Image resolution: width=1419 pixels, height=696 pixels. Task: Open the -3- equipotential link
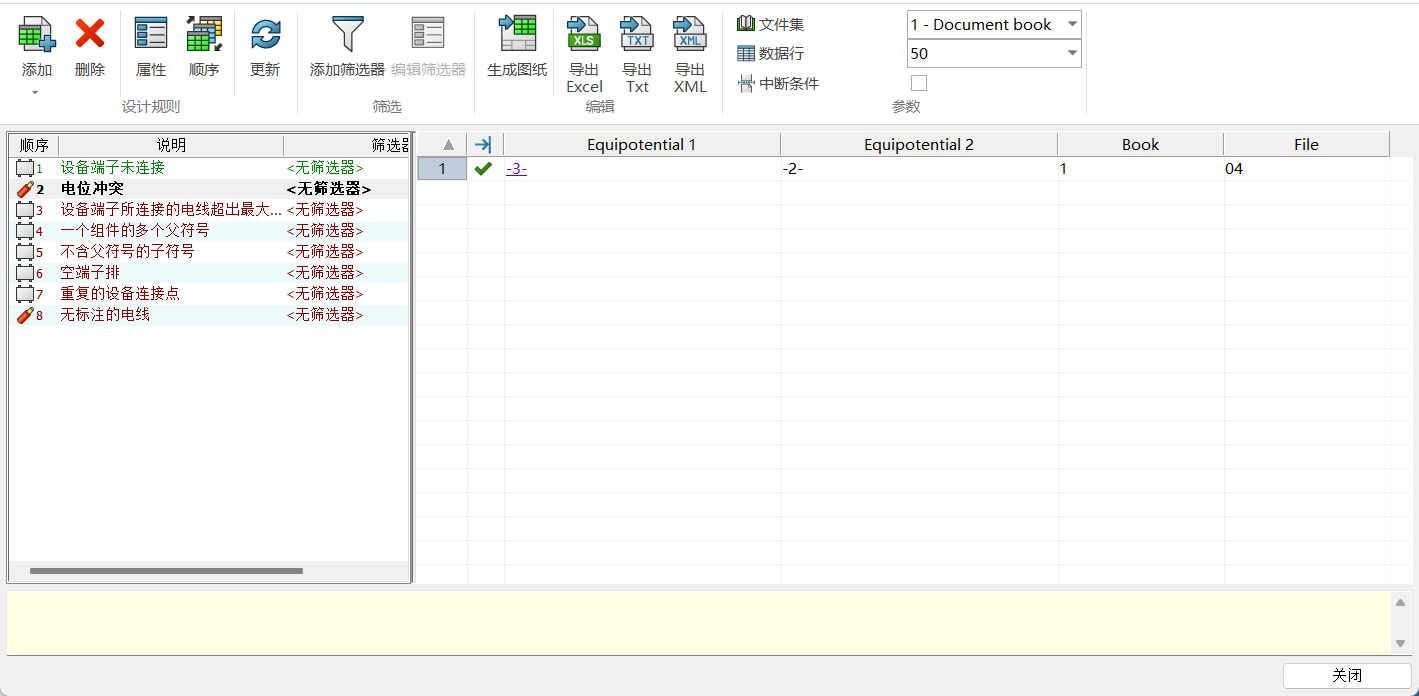tap(516, 169)
